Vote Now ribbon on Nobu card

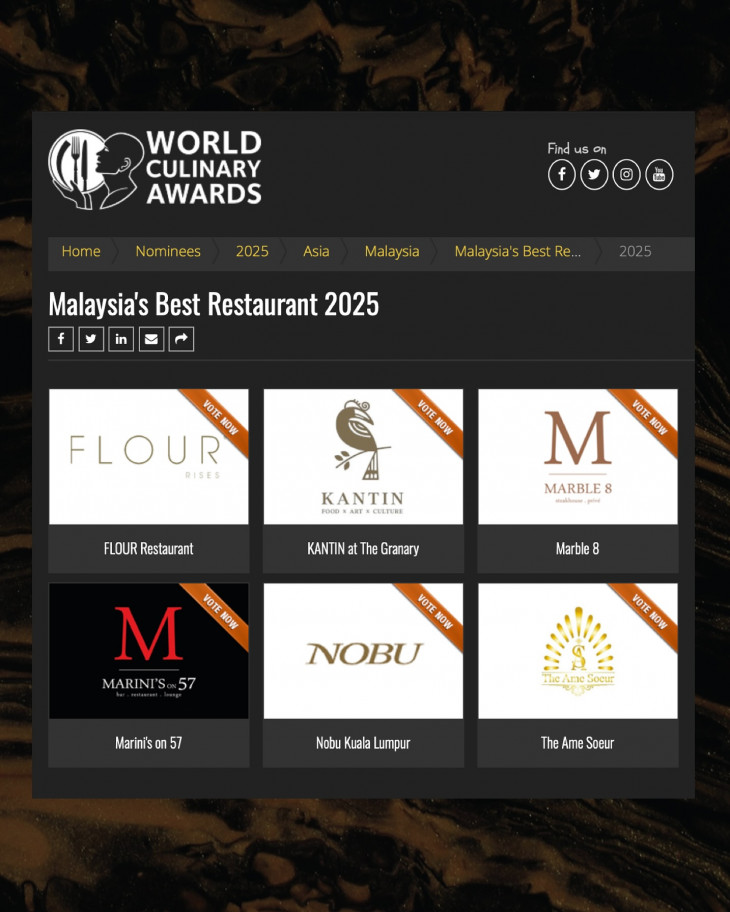435,612
